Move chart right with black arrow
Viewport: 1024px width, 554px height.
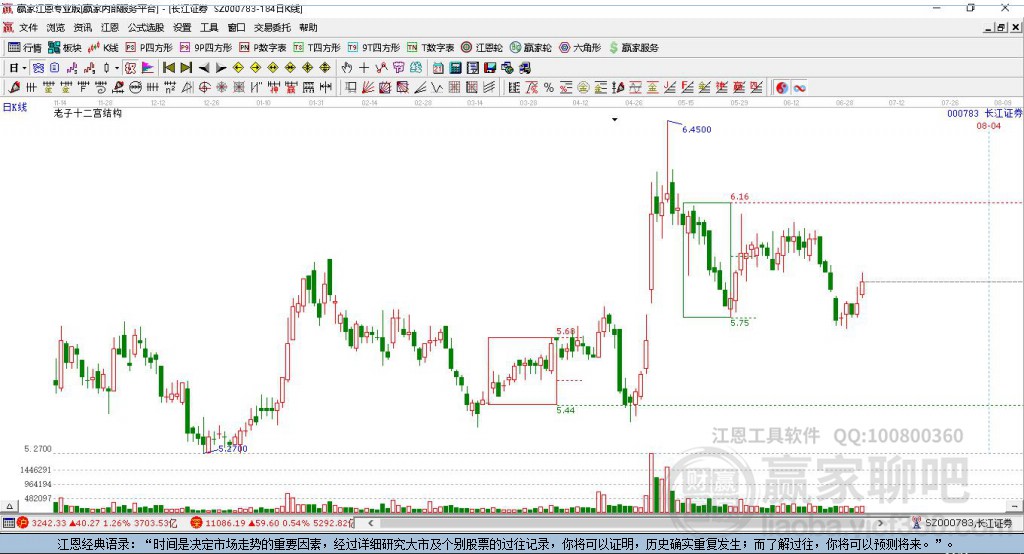(x=221, y=68)
